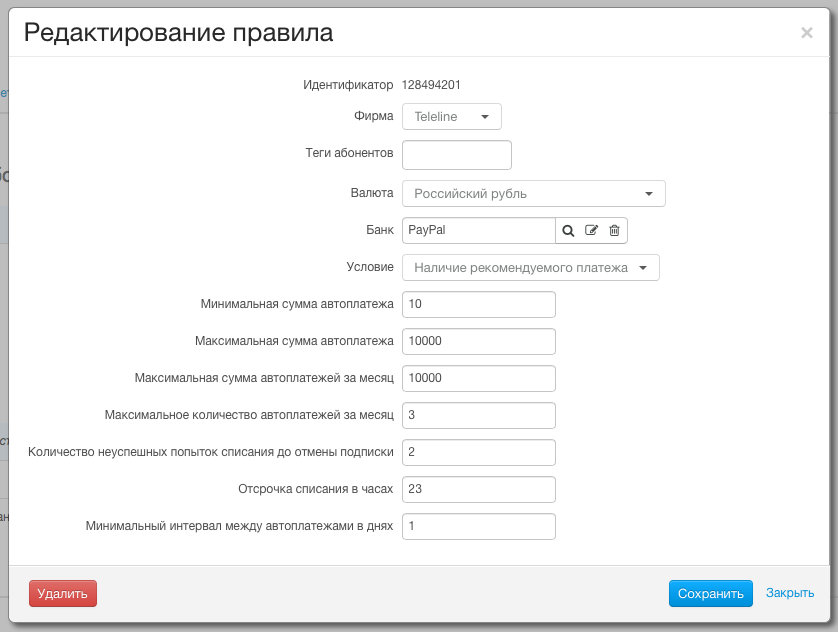Focus the Максимальная сумма автоплатежа field
The width and height of the screenshot is (838, 632).
click(x=479, y=341)
